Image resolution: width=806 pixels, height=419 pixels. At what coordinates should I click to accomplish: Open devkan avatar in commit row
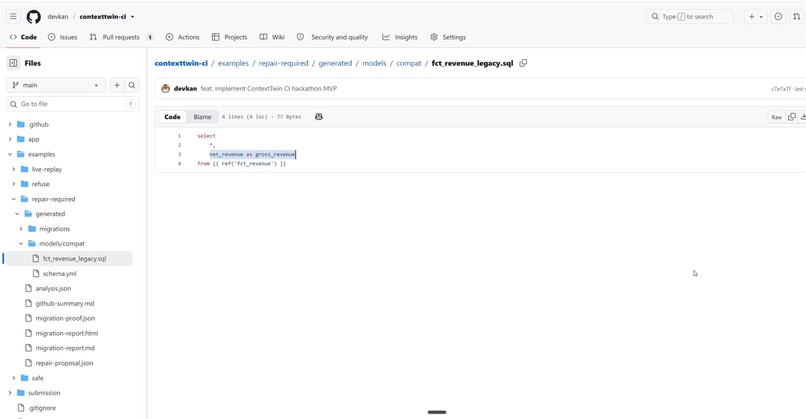pos(166,88)
